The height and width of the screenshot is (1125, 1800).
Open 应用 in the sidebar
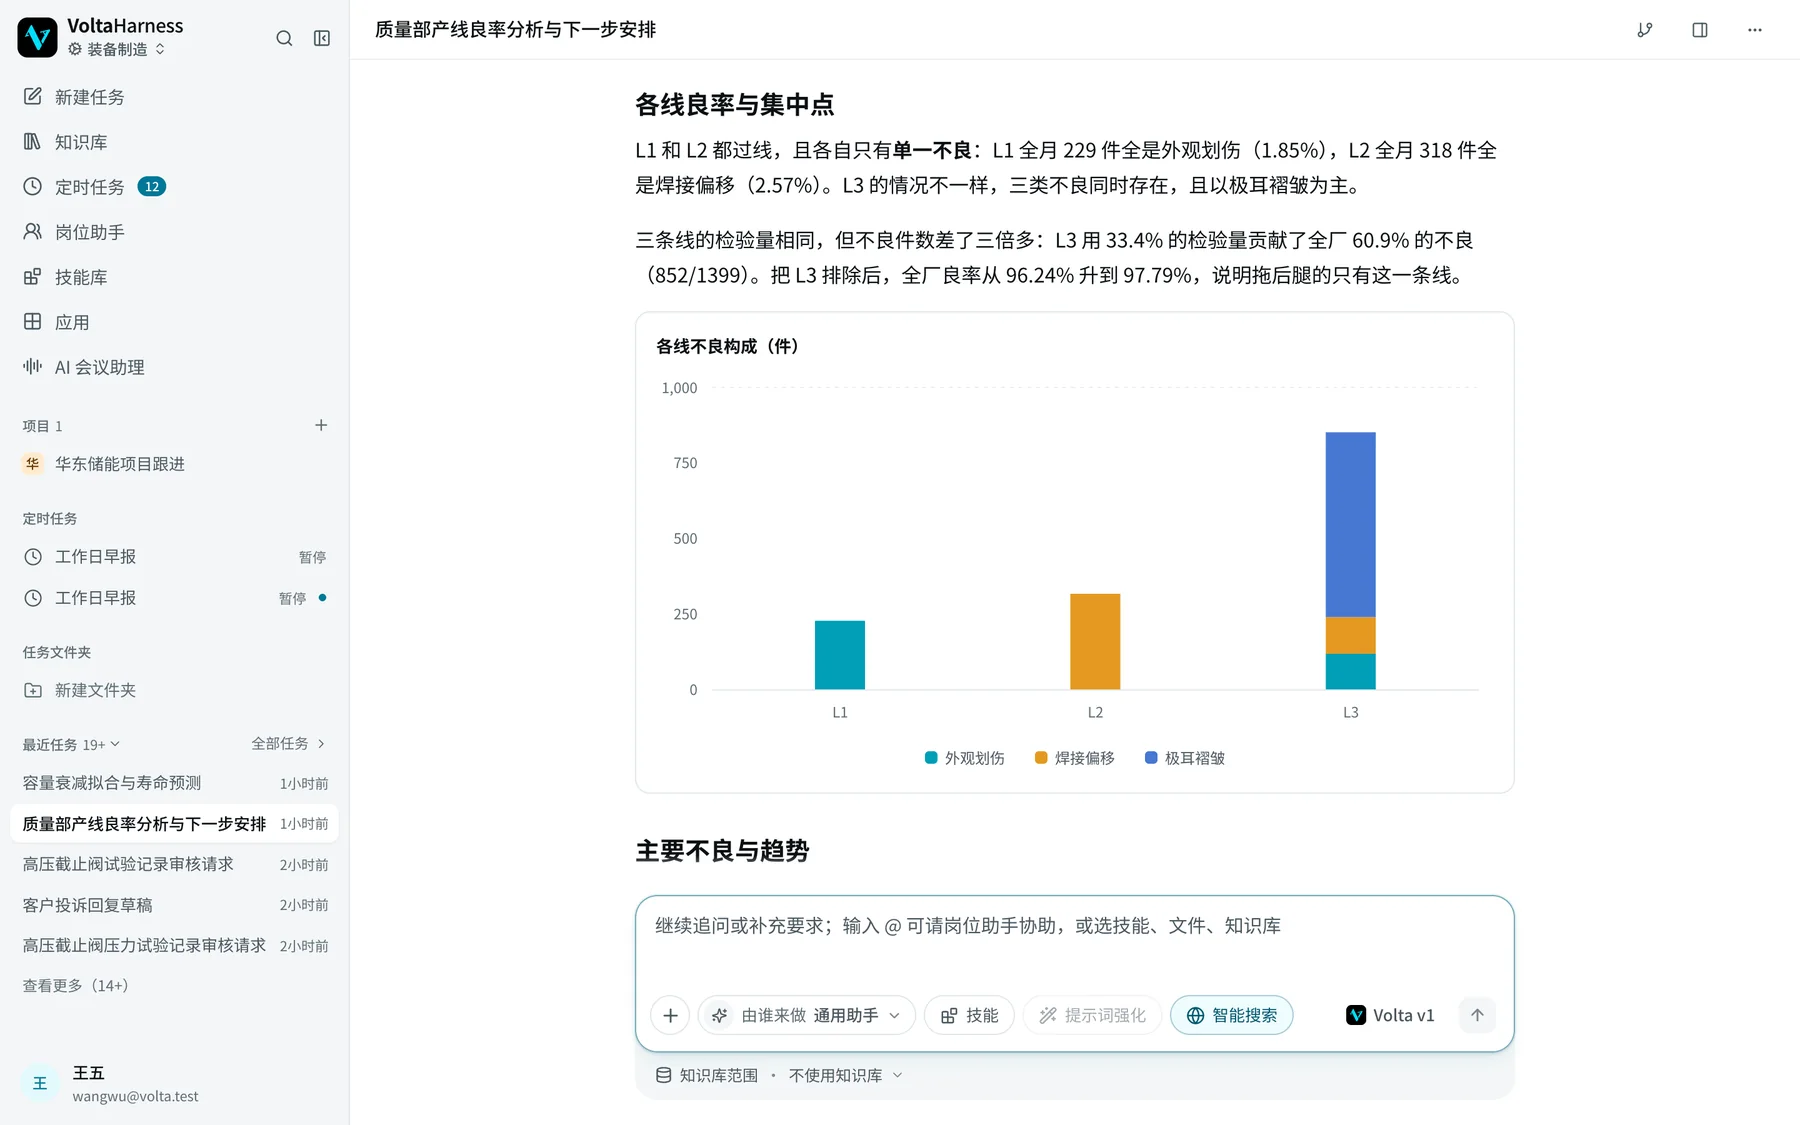[x=174, y=322]
